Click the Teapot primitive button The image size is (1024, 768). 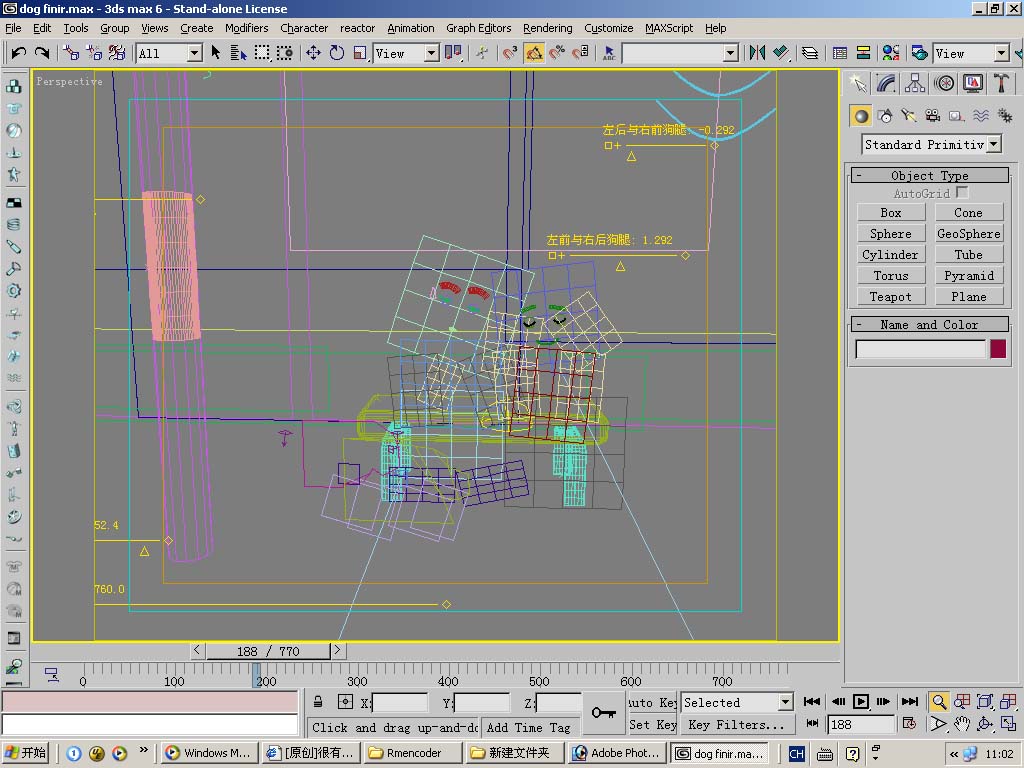point(890,297)
